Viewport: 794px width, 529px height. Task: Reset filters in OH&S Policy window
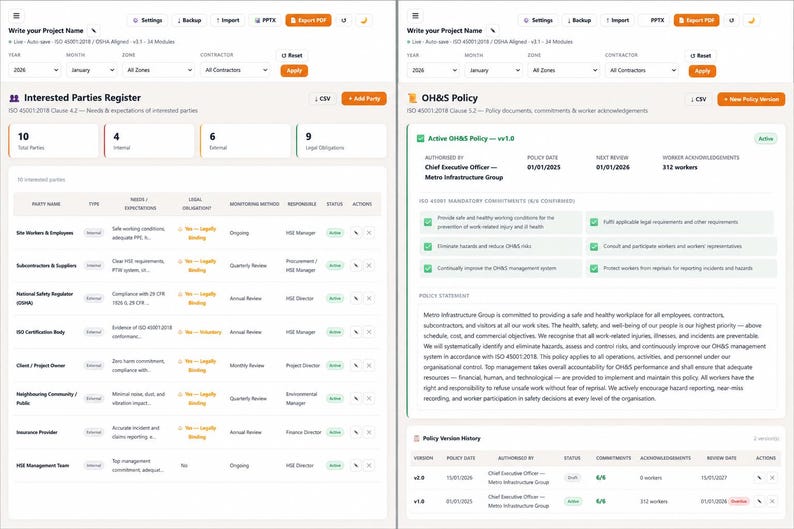point(701,56)
